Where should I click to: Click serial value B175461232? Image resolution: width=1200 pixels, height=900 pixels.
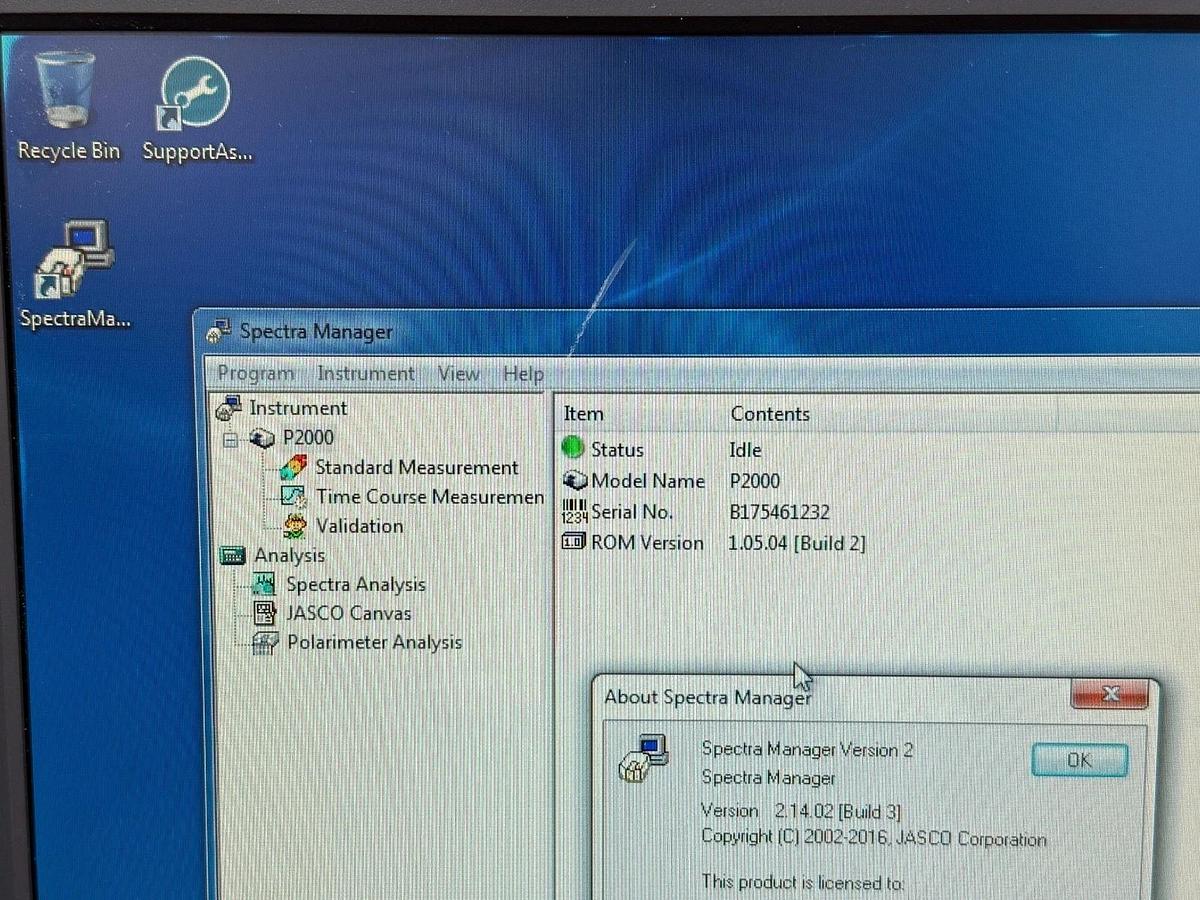click(779, 513)
